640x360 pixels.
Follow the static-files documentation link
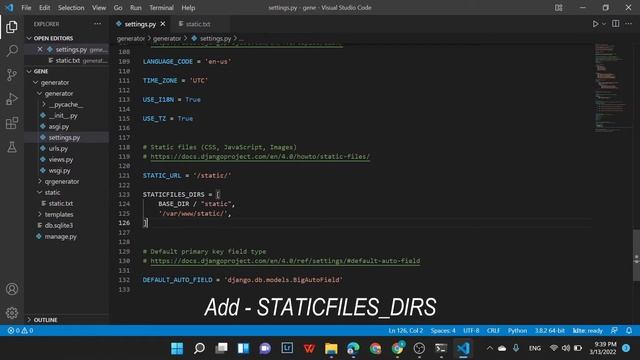[x=260, y=156]
